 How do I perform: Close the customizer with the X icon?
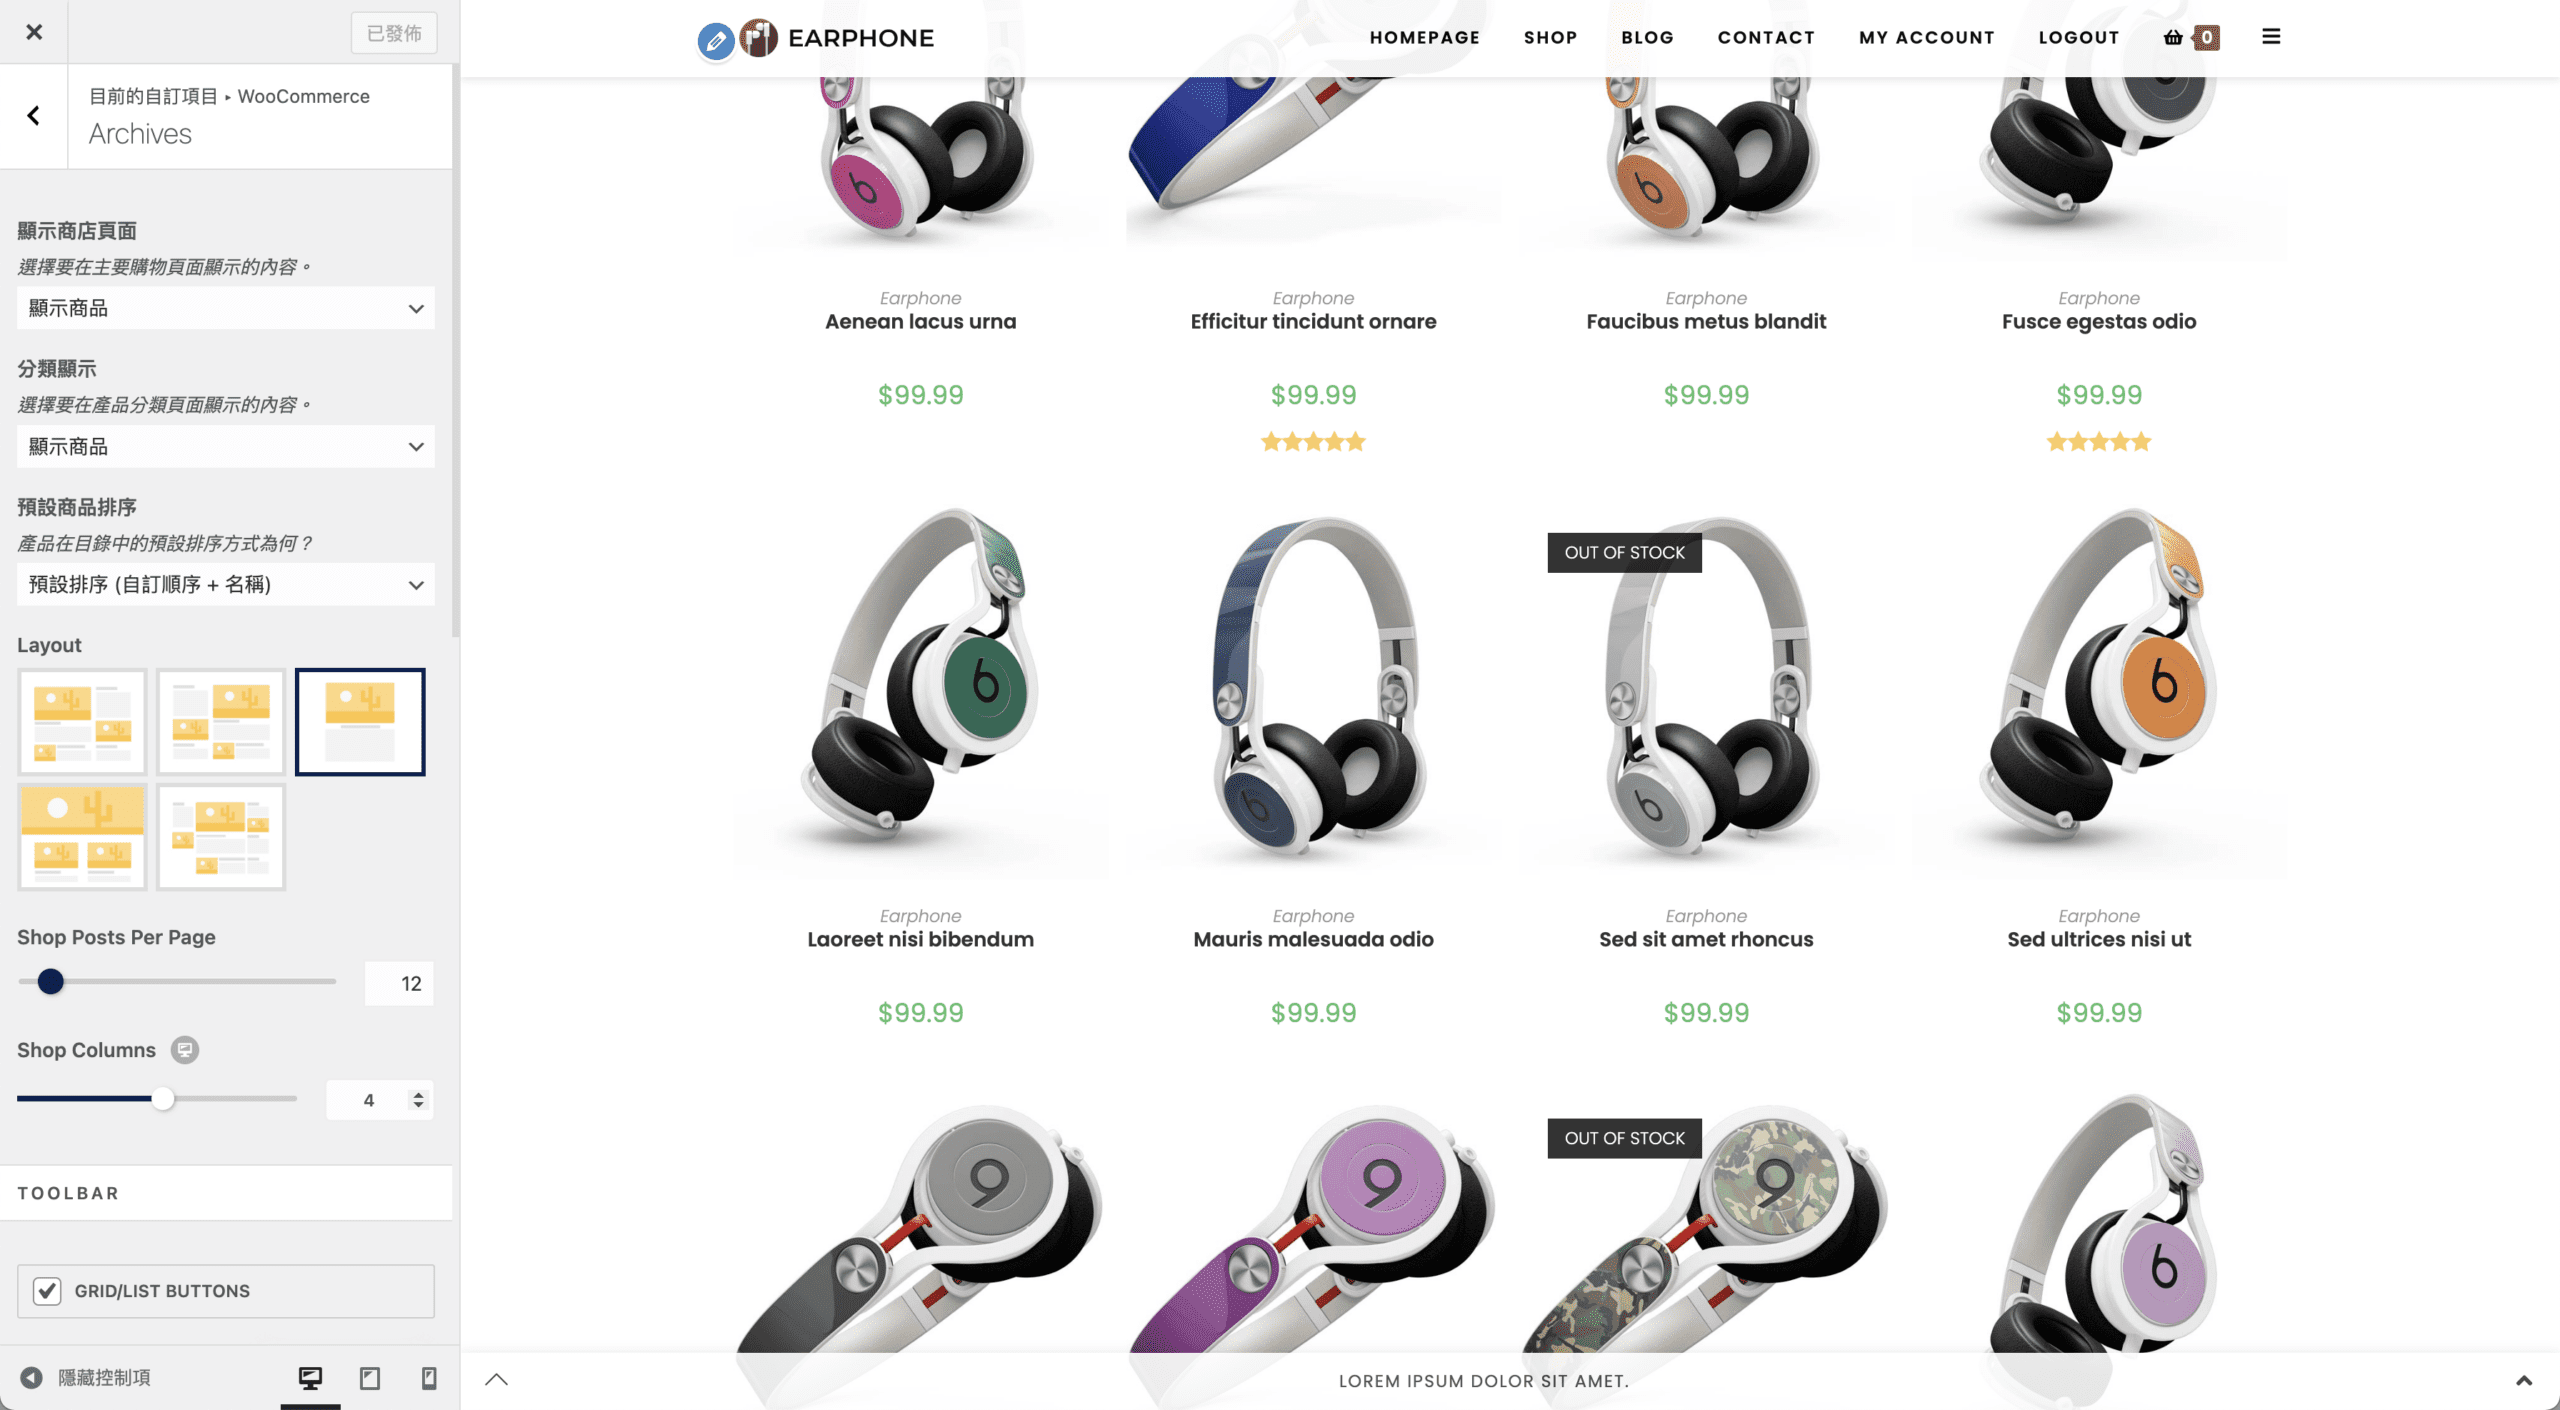(34, 32)
